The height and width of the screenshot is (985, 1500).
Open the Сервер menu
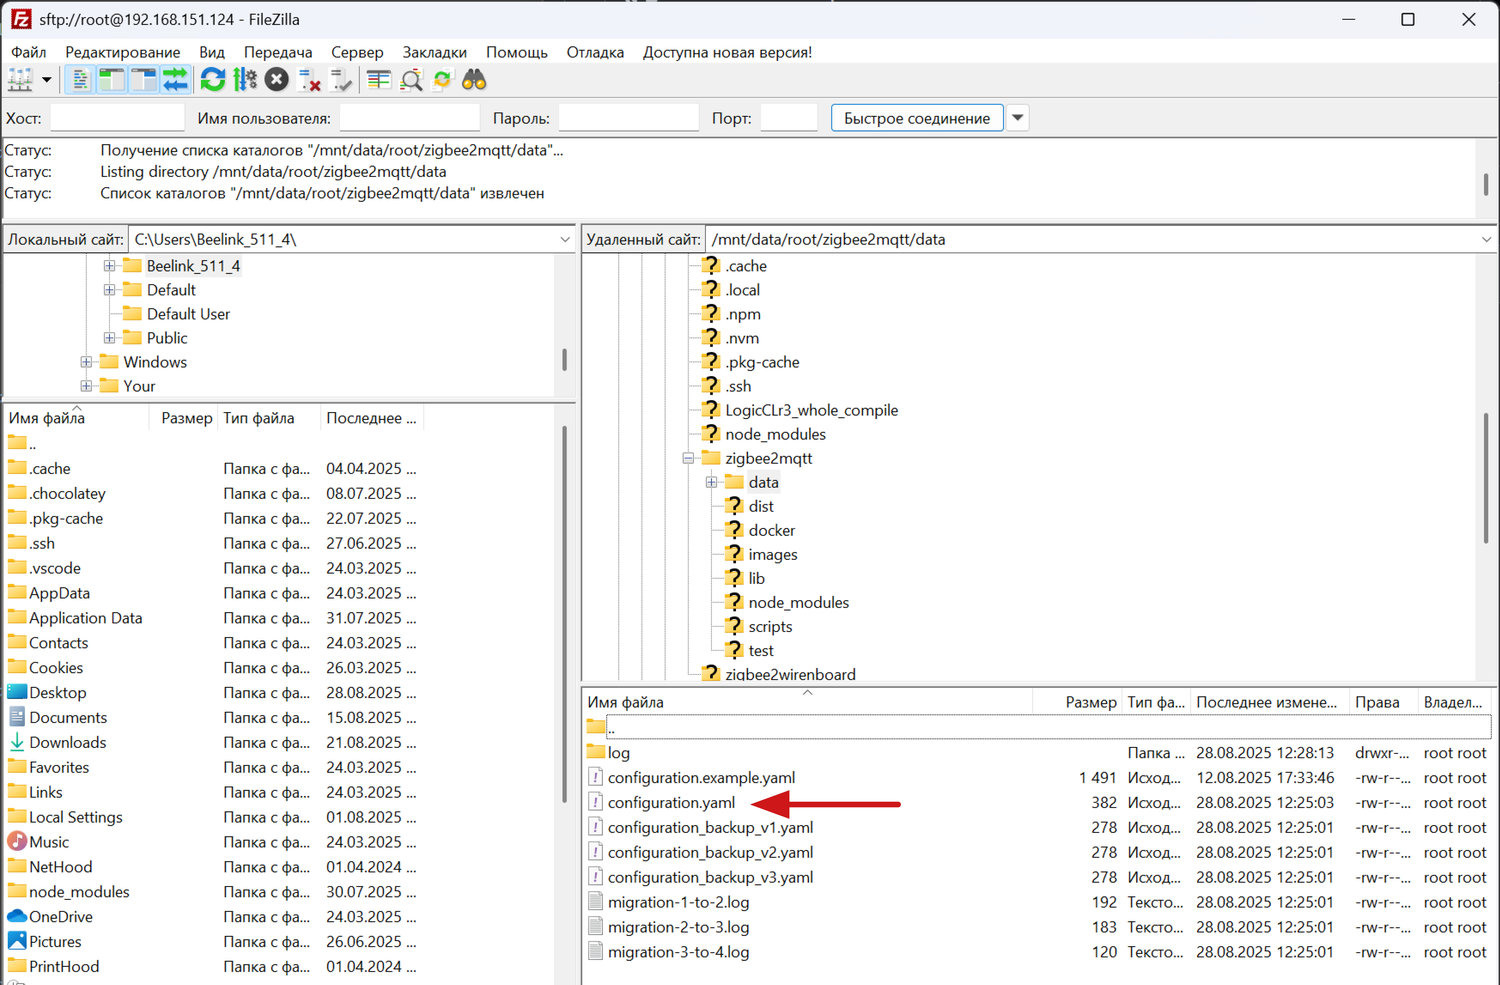click(x=357, y=52)
